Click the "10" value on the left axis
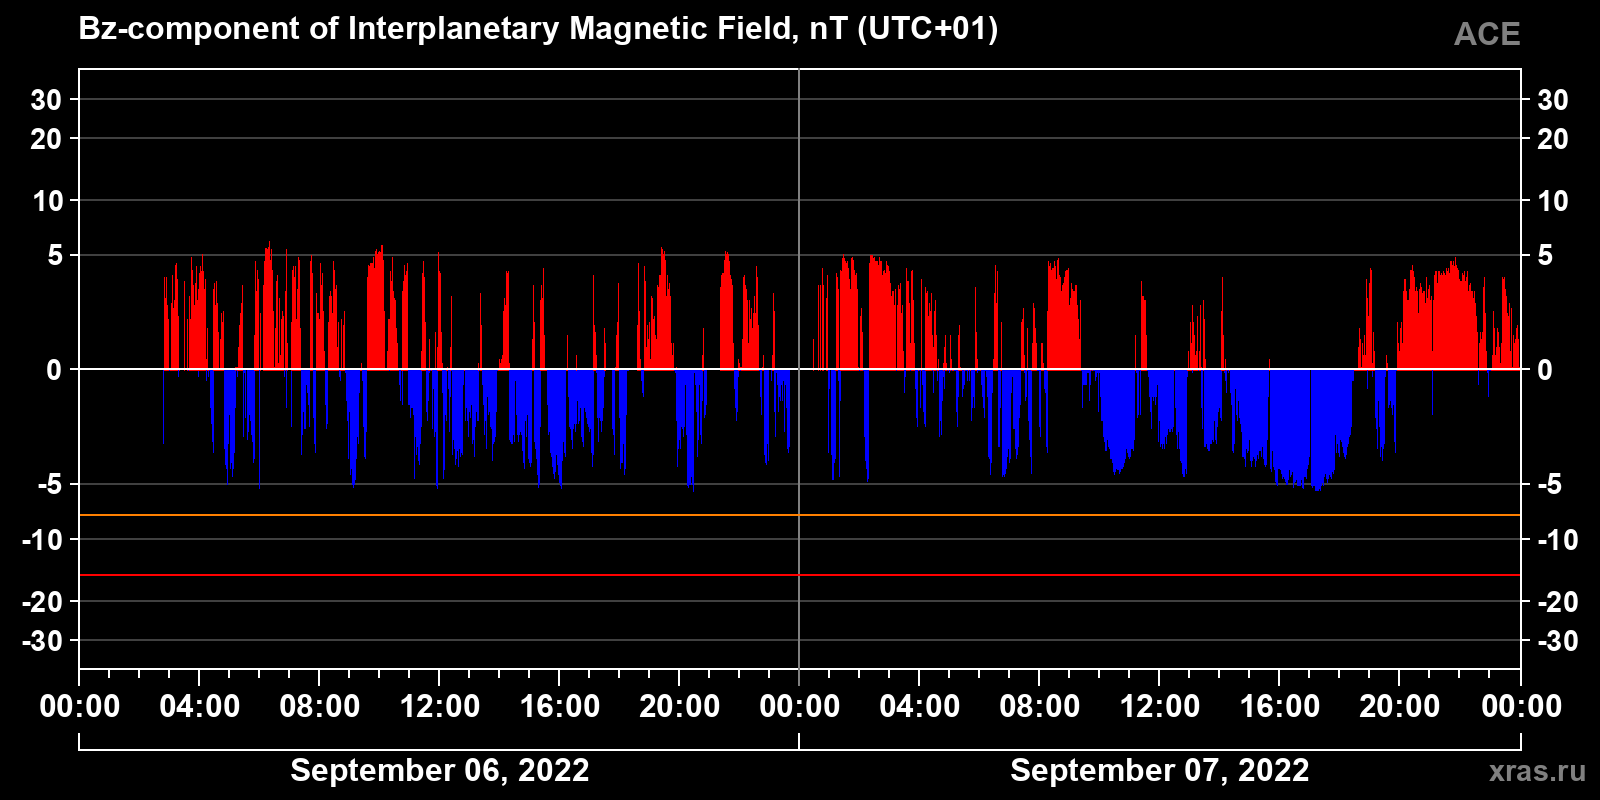1600x800 pixels. pos(47,201)
